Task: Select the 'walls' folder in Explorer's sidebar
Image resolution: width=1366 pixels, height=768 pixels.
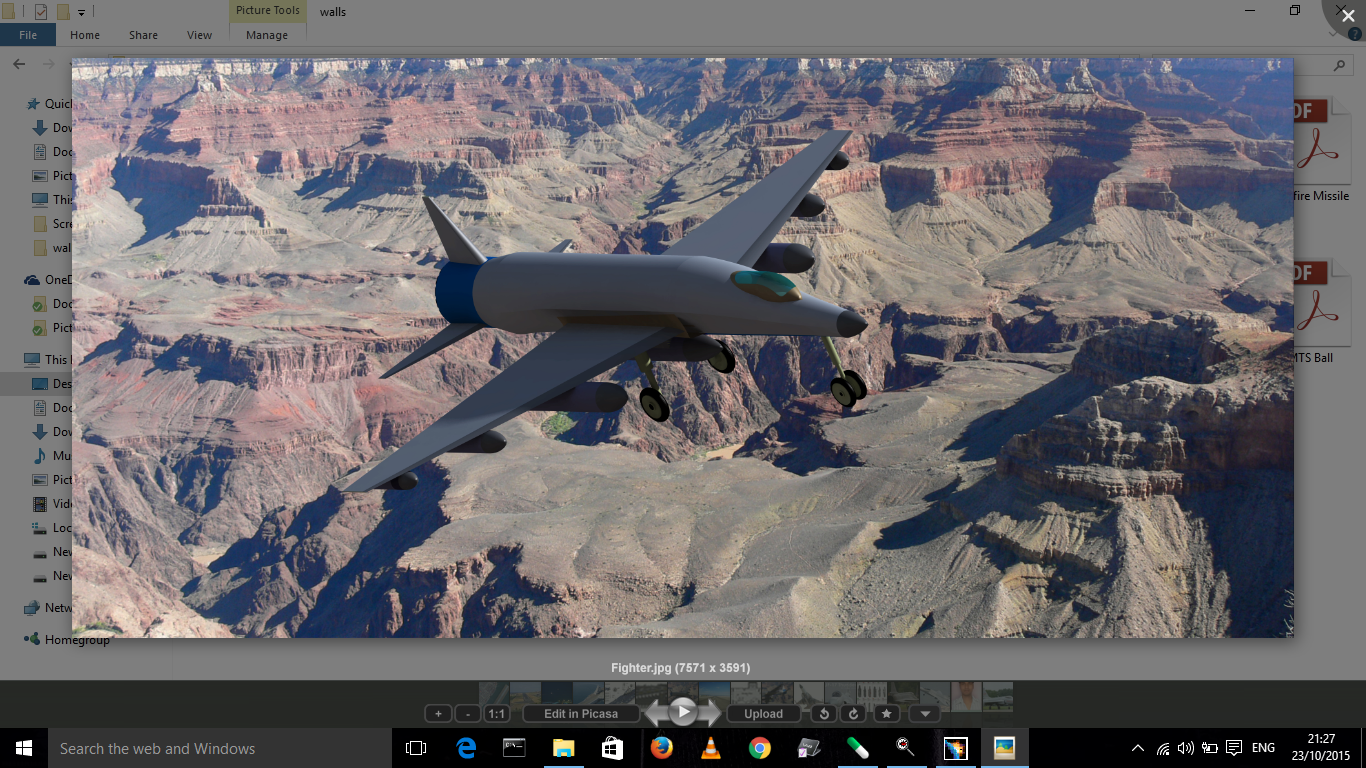Action: (52, 248)
